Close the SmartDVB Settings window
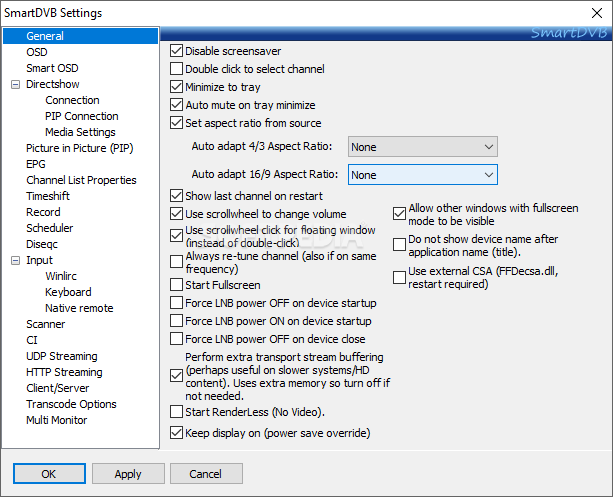 [x=597, y=13]
